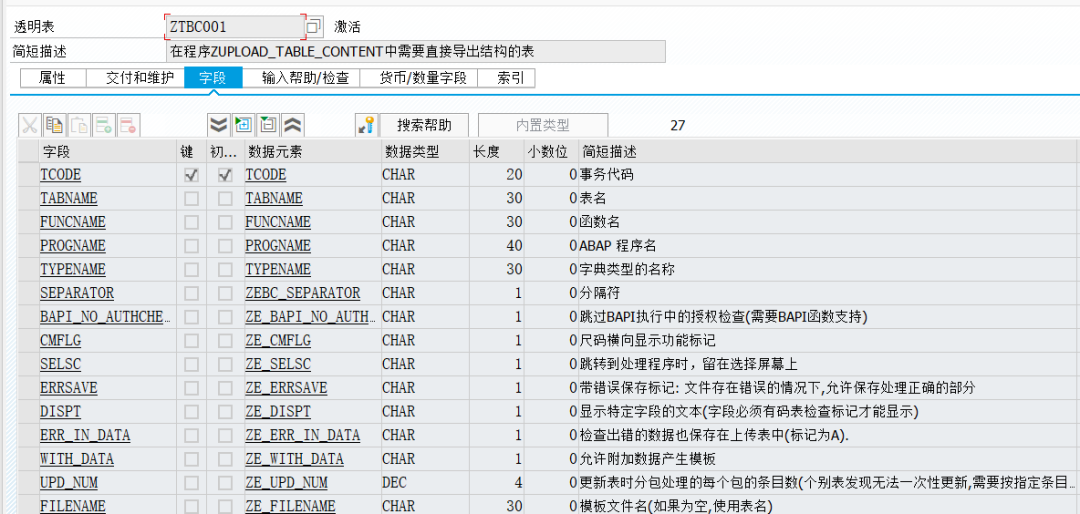The height and width of the screenshot is (514, 1080).
Task: Open the 索引 tab
Action: (x=506, y=78)
